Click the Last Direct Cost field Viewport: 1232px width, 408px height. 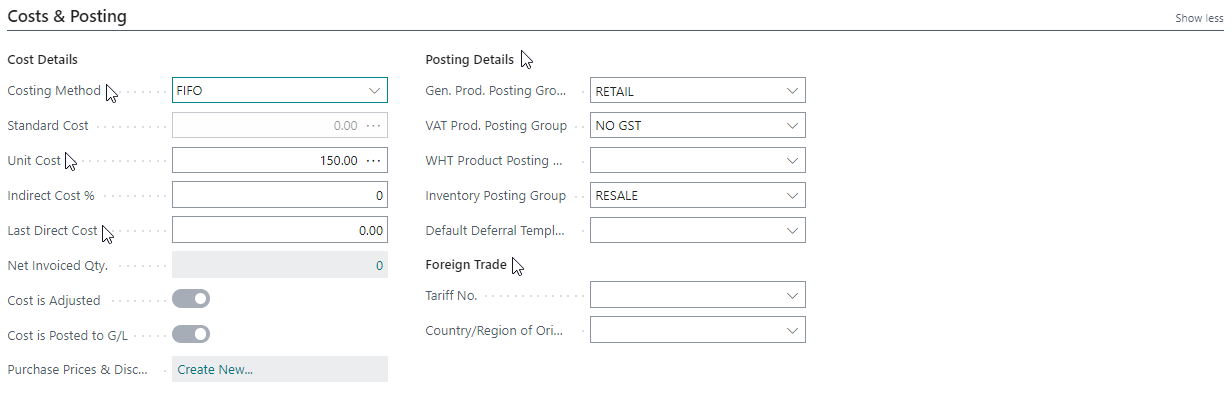point(280,230)
